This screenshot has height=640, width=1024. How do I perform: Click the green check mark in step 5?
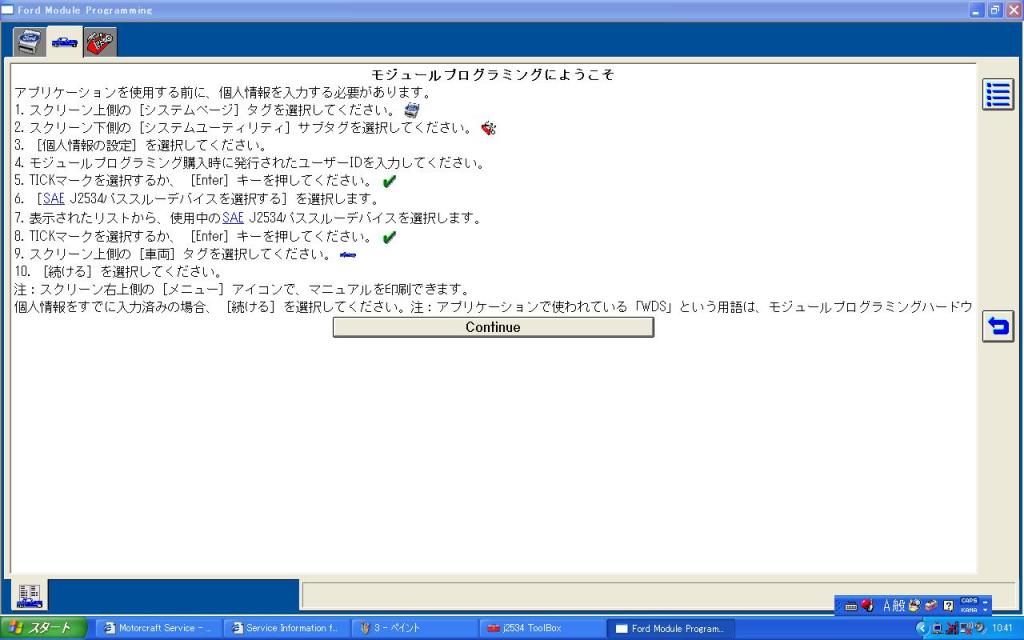point(389,182)
